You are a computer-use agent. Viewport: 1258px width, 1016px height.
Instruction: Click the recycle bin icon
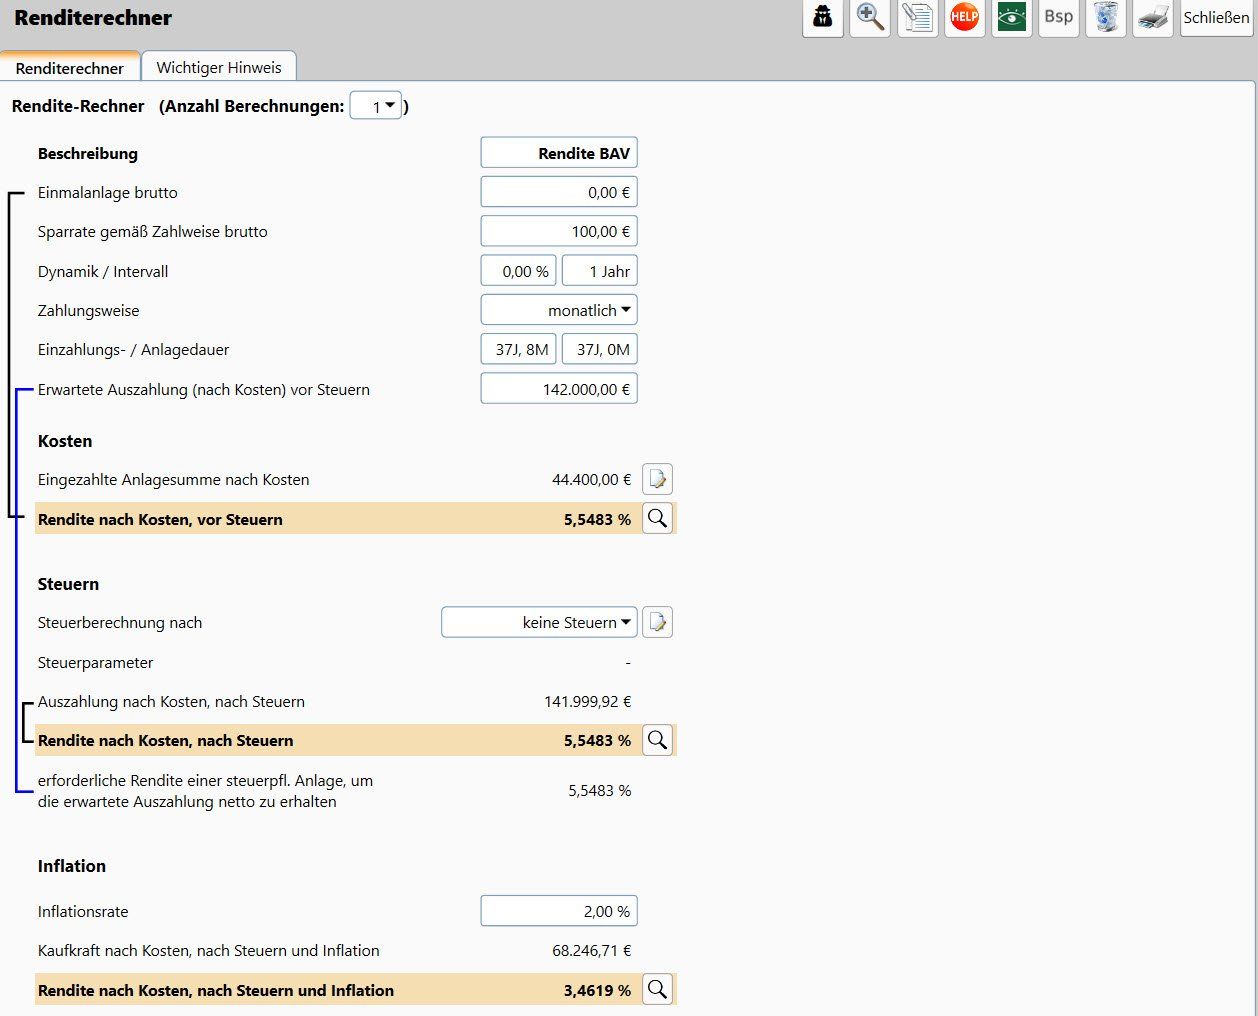pyautogui.click(x=1106, y=18)
